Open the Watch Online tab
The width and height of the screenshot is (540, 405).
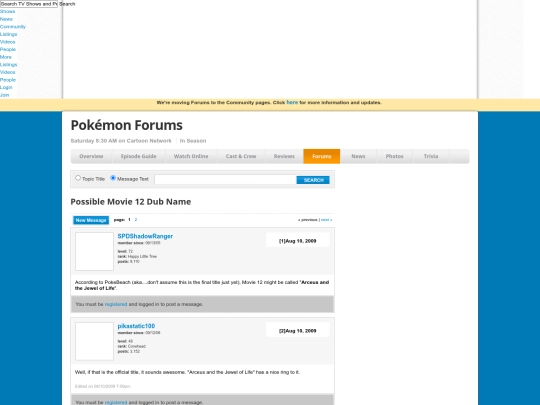point(191,156)
